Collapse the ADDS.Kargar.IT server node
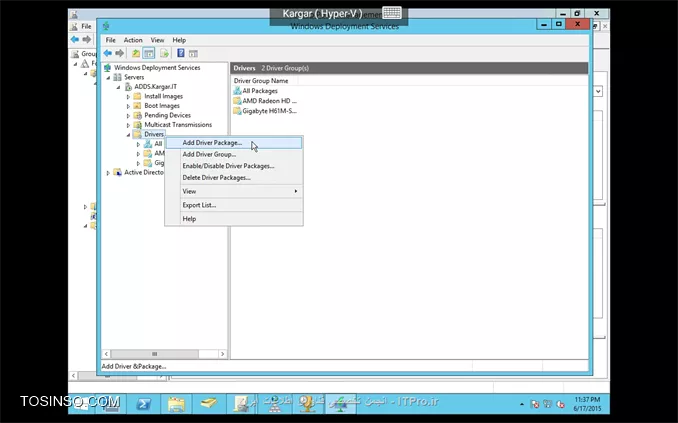Viewport: 678px width, 423px height. point(118,87)
